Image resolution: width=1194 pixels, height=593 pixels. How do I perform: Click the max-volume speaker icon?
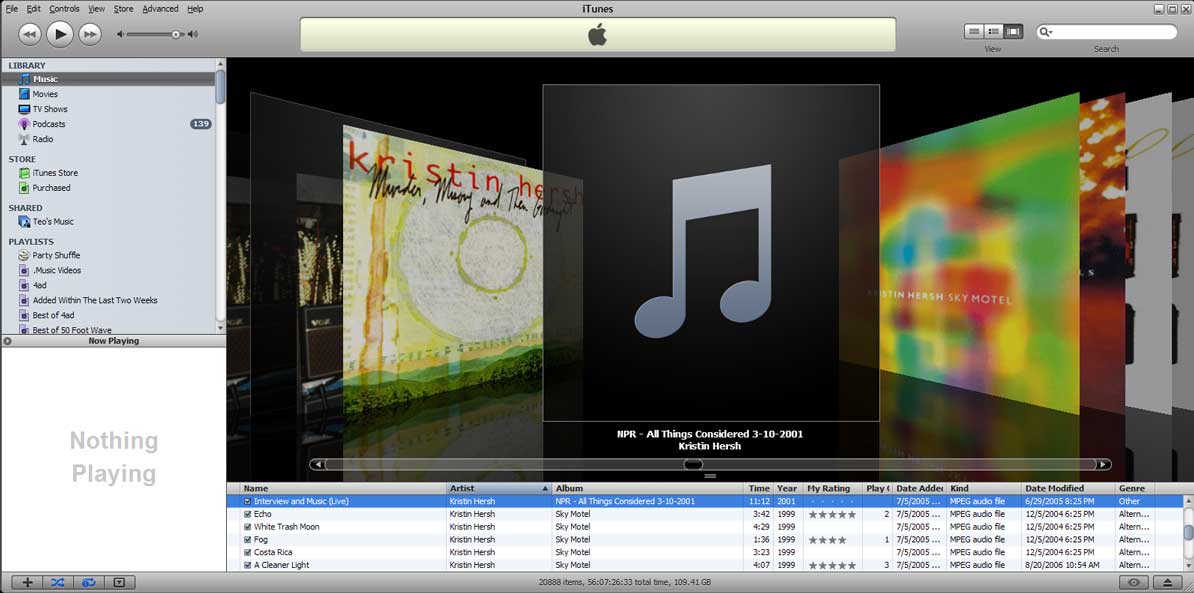pyautogui.click(x=193, y=34)
